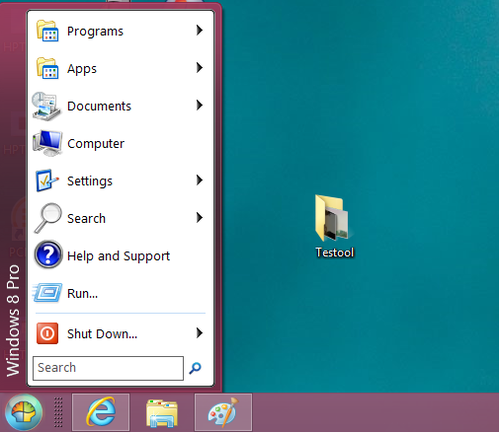Click the red Shut Down power icon

[x=47, y=333]
